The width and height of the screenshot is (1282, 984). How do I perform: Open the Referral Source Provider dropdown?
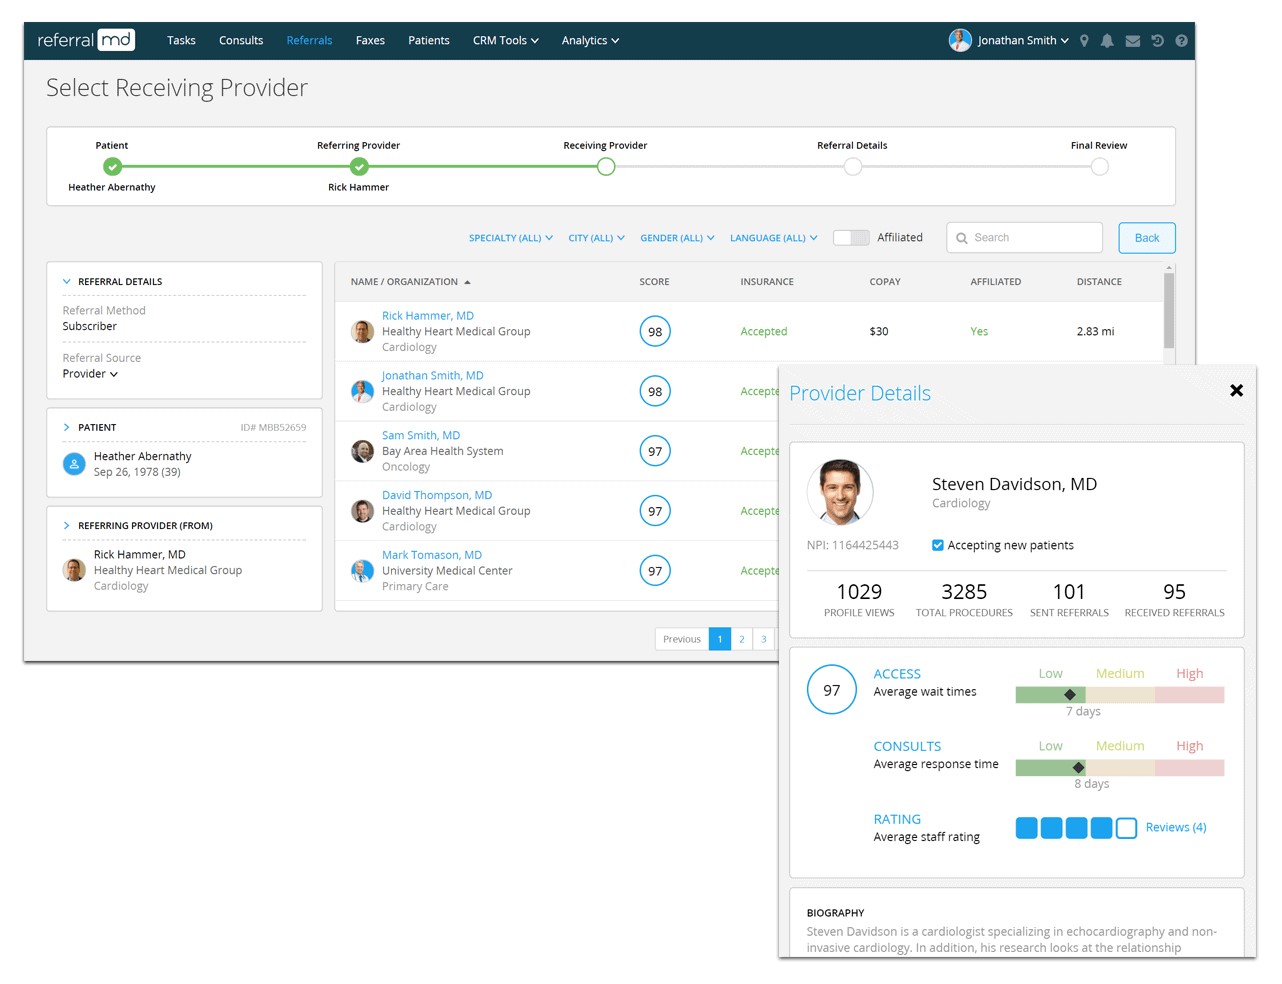[90, 374]
